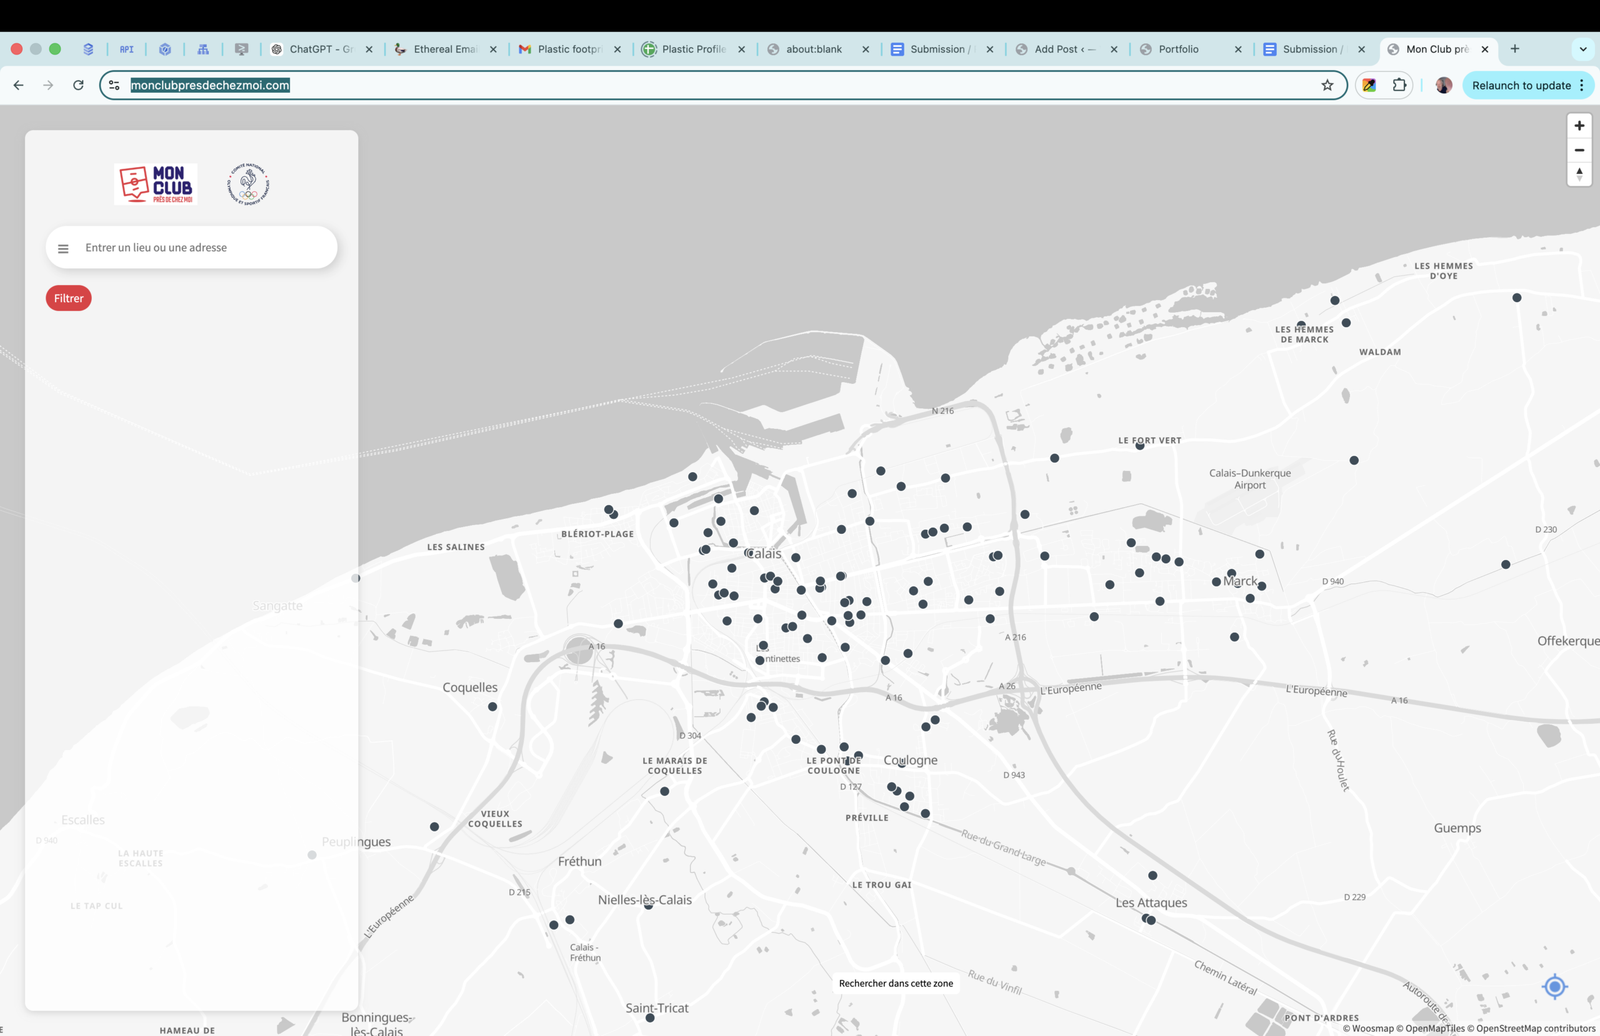
Task: Click the Comité National Olympique rooster logo
Action: pos(250,183)
